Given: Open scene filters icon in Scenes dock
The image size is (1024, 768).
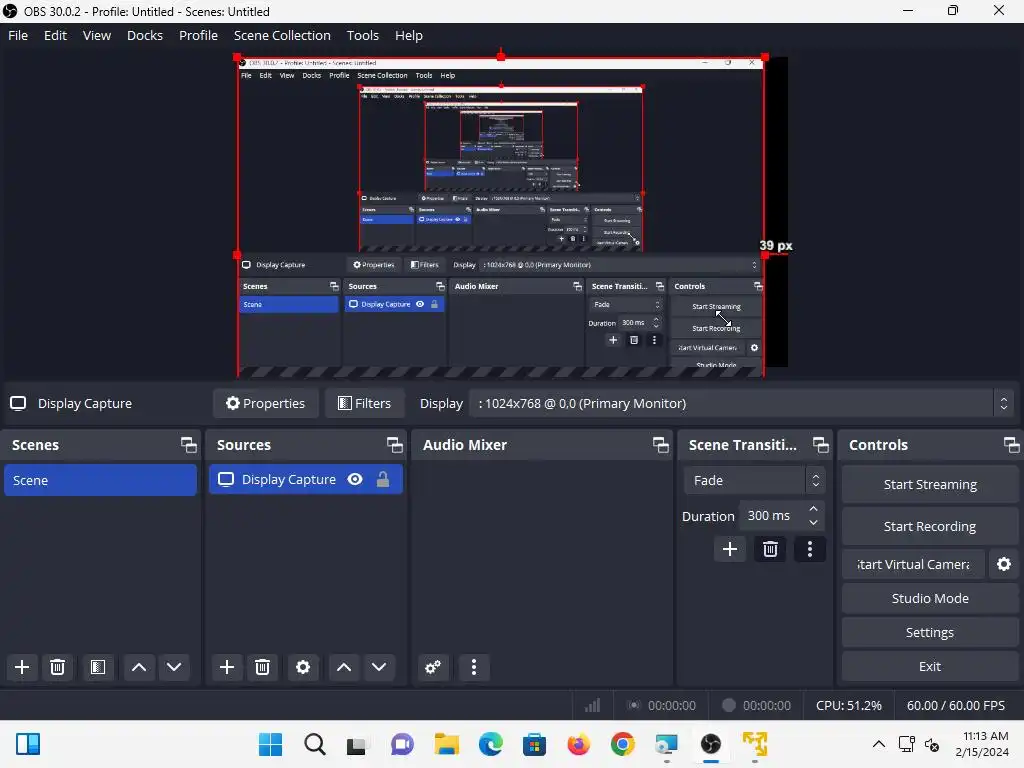Looking at the screenshot, I should click(98, 667).
